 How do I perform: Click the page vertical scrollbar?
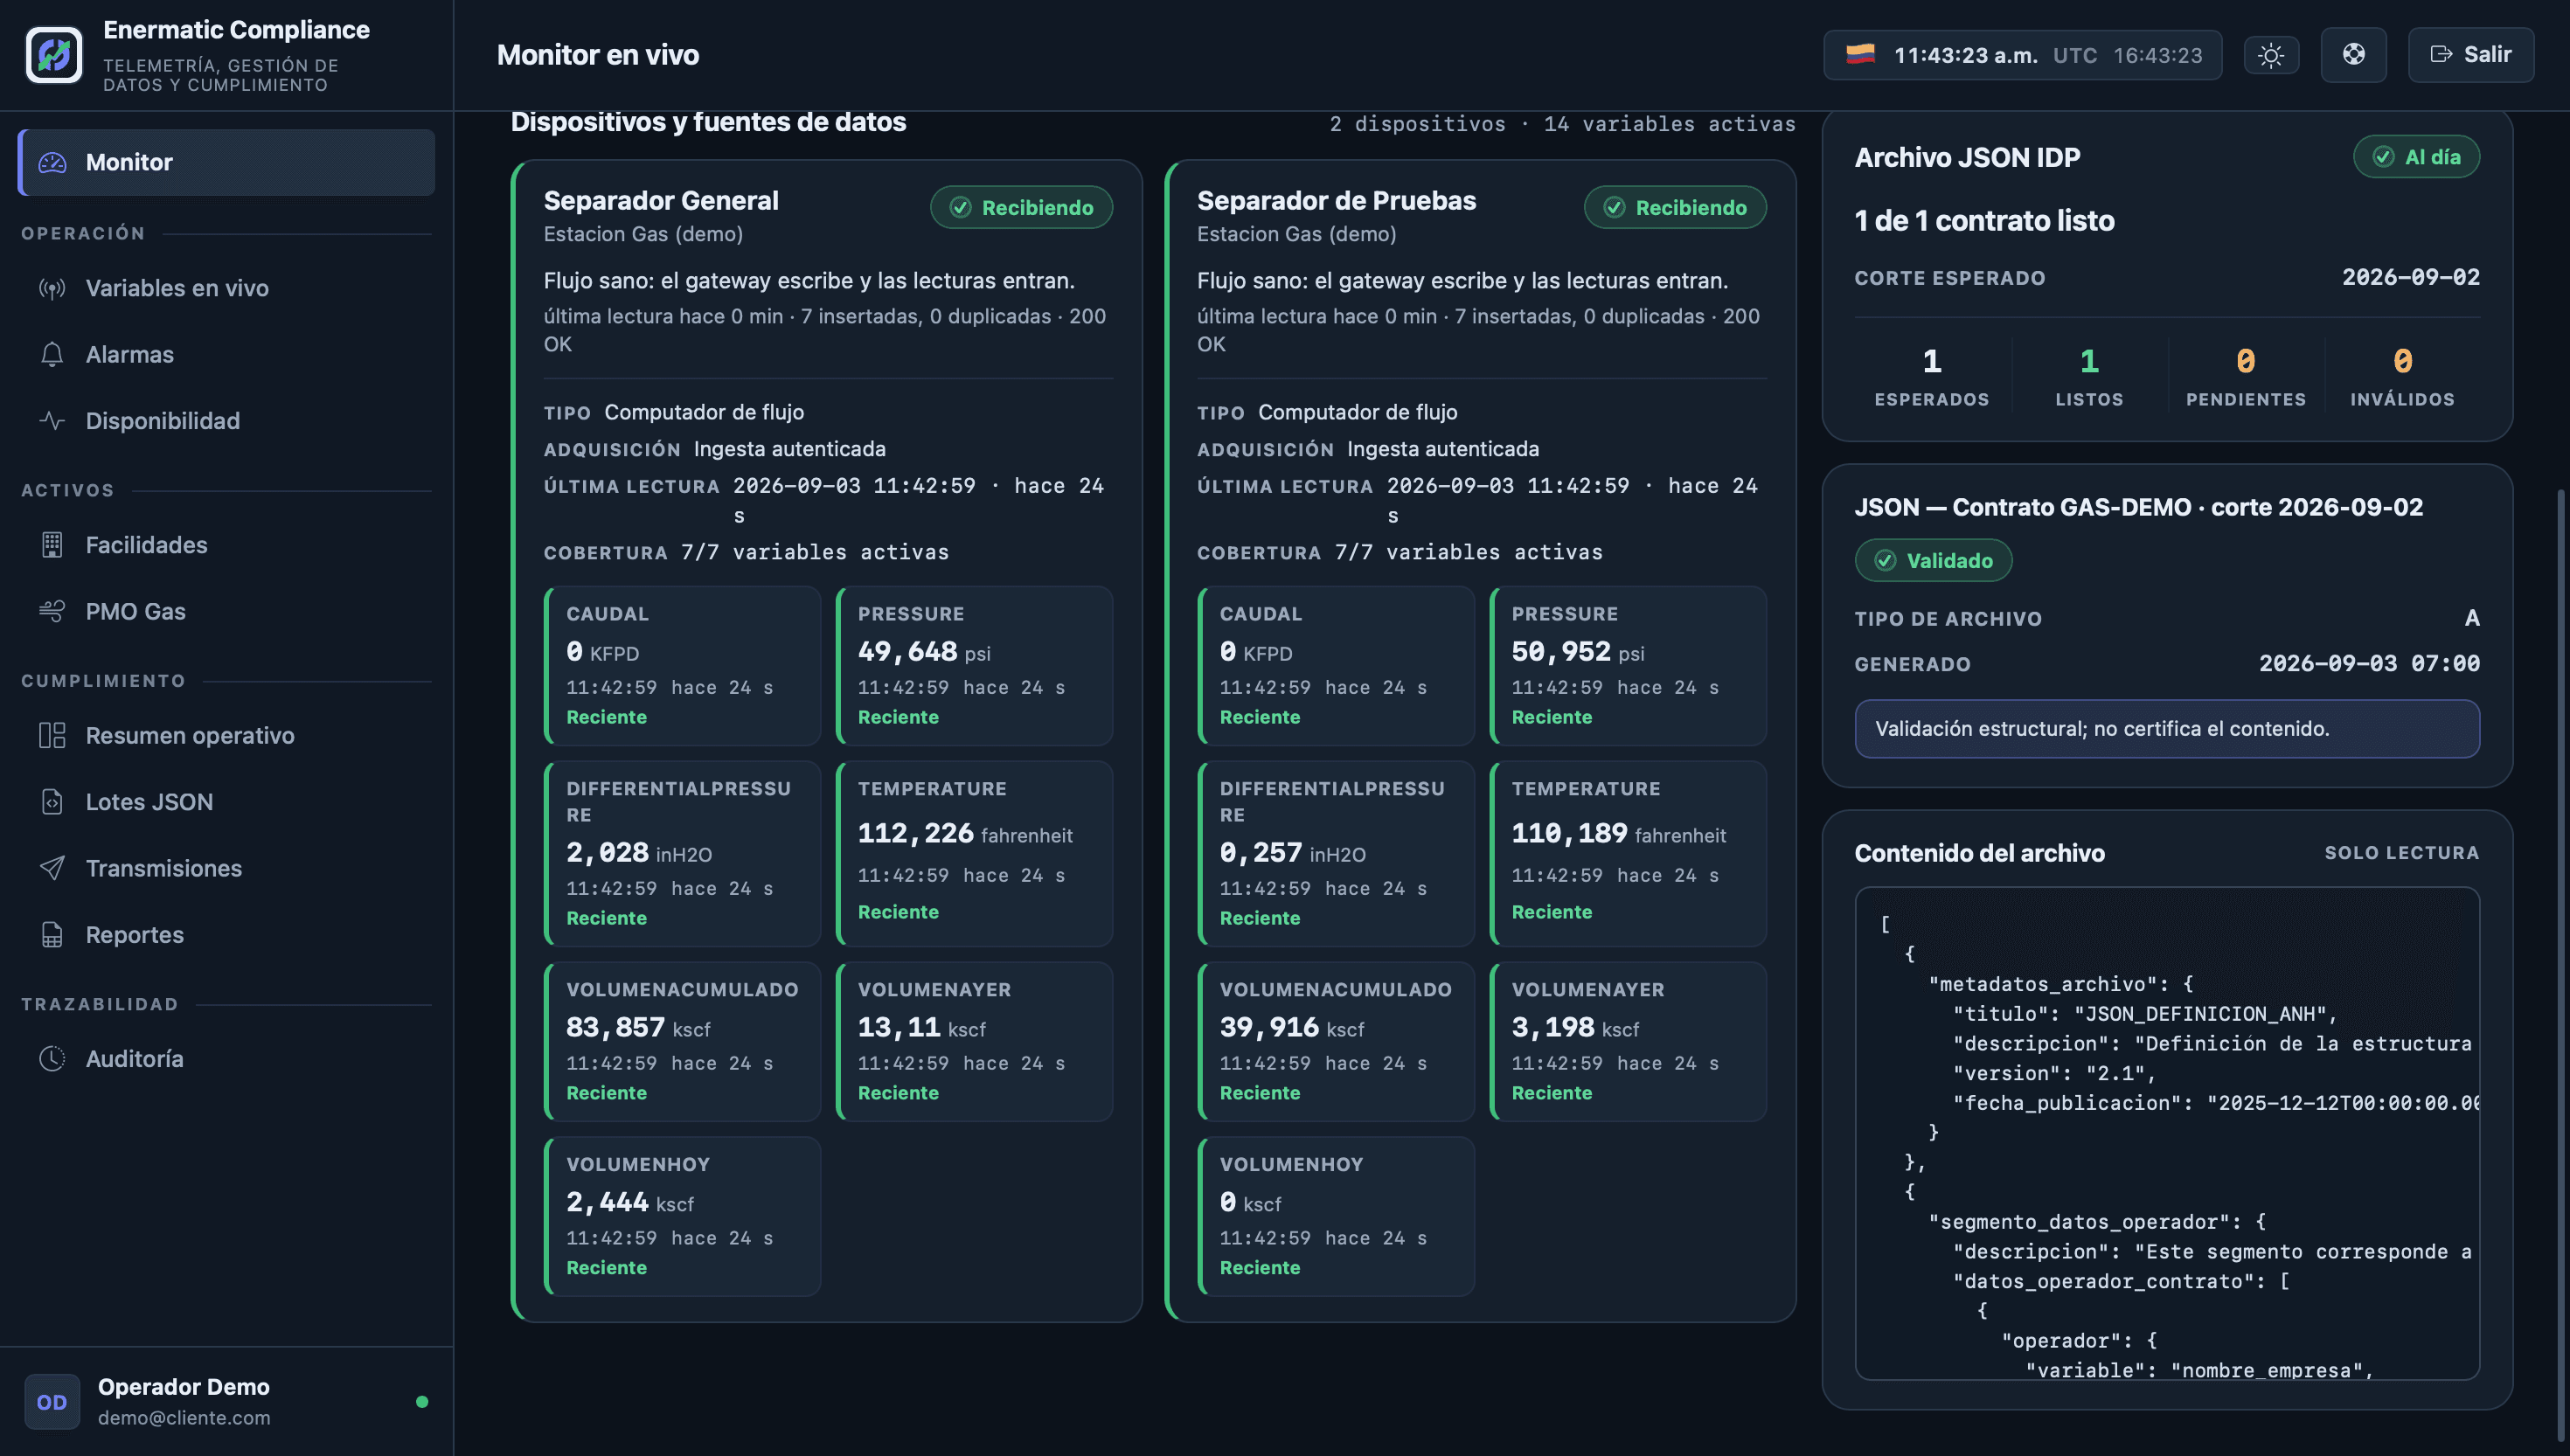2563,966
